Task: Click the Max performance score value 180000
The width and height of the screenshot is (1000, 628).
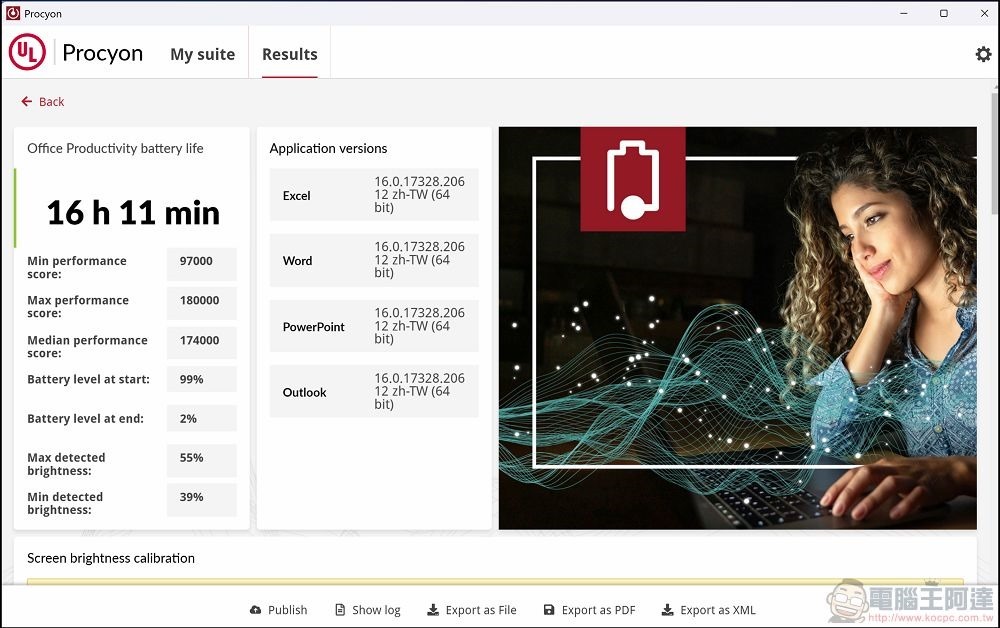Action: pos(202,303)
